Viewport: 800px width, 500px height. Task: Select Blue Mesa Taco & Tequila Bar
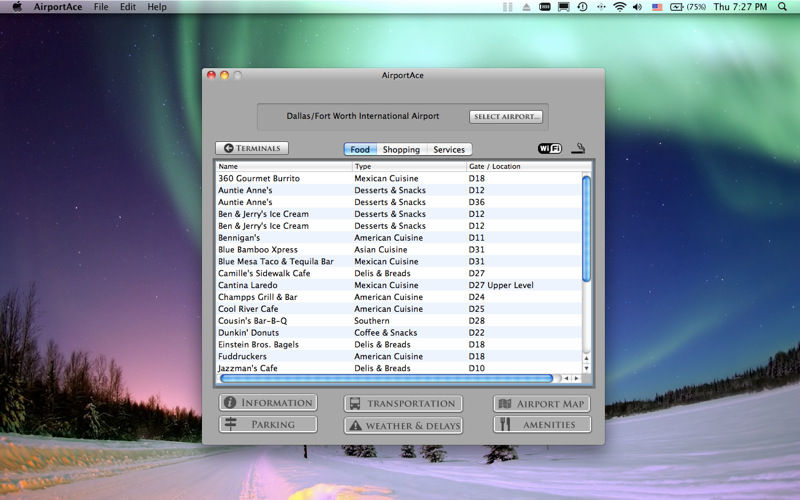click(399, 261)
